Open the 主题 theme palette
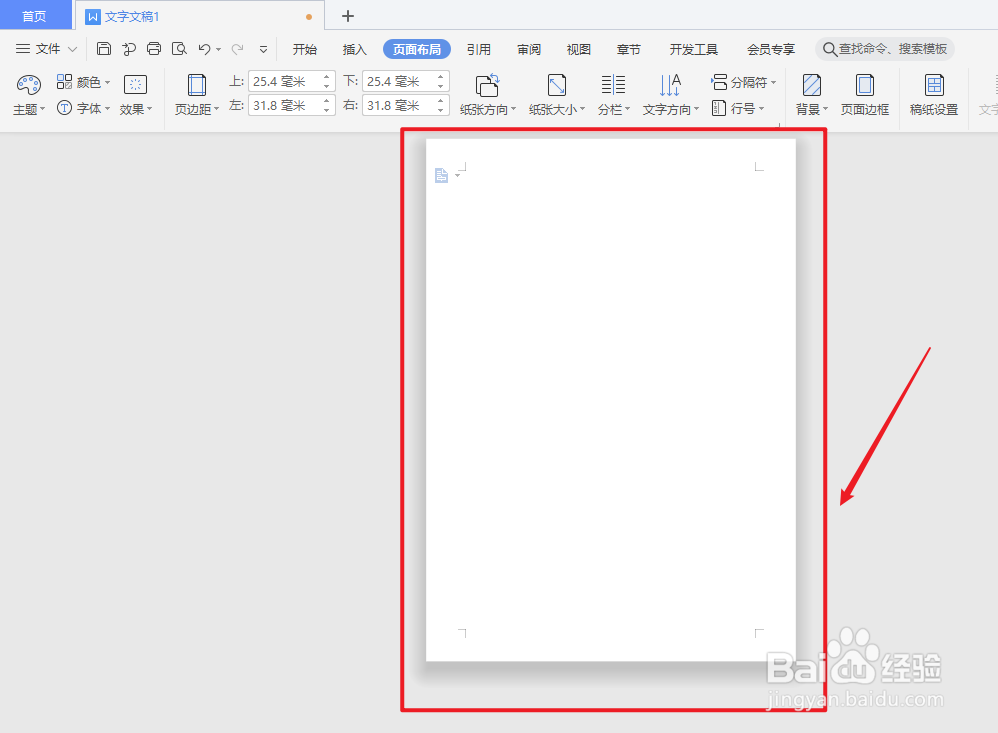Screen dimensions: 998x733 [x=29, y=95]
